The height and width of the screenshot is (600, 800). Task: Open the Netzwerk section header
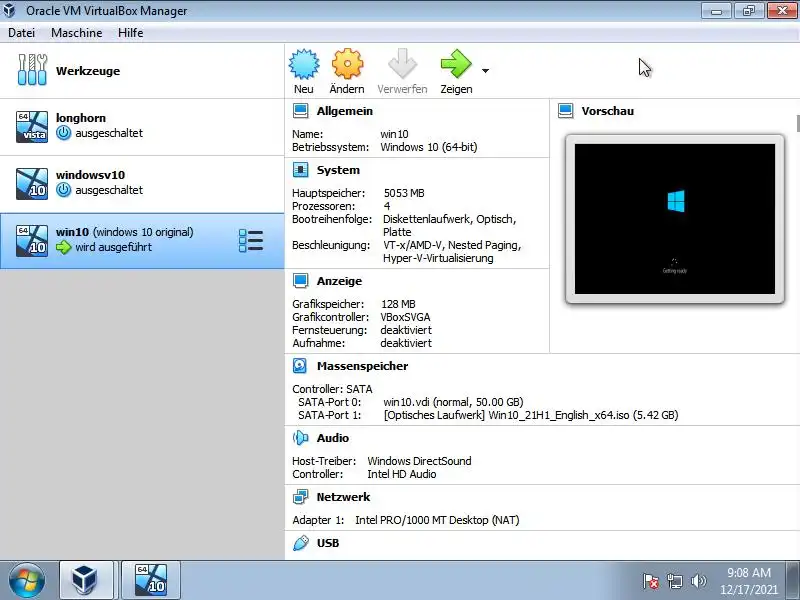tap(343, 497)
